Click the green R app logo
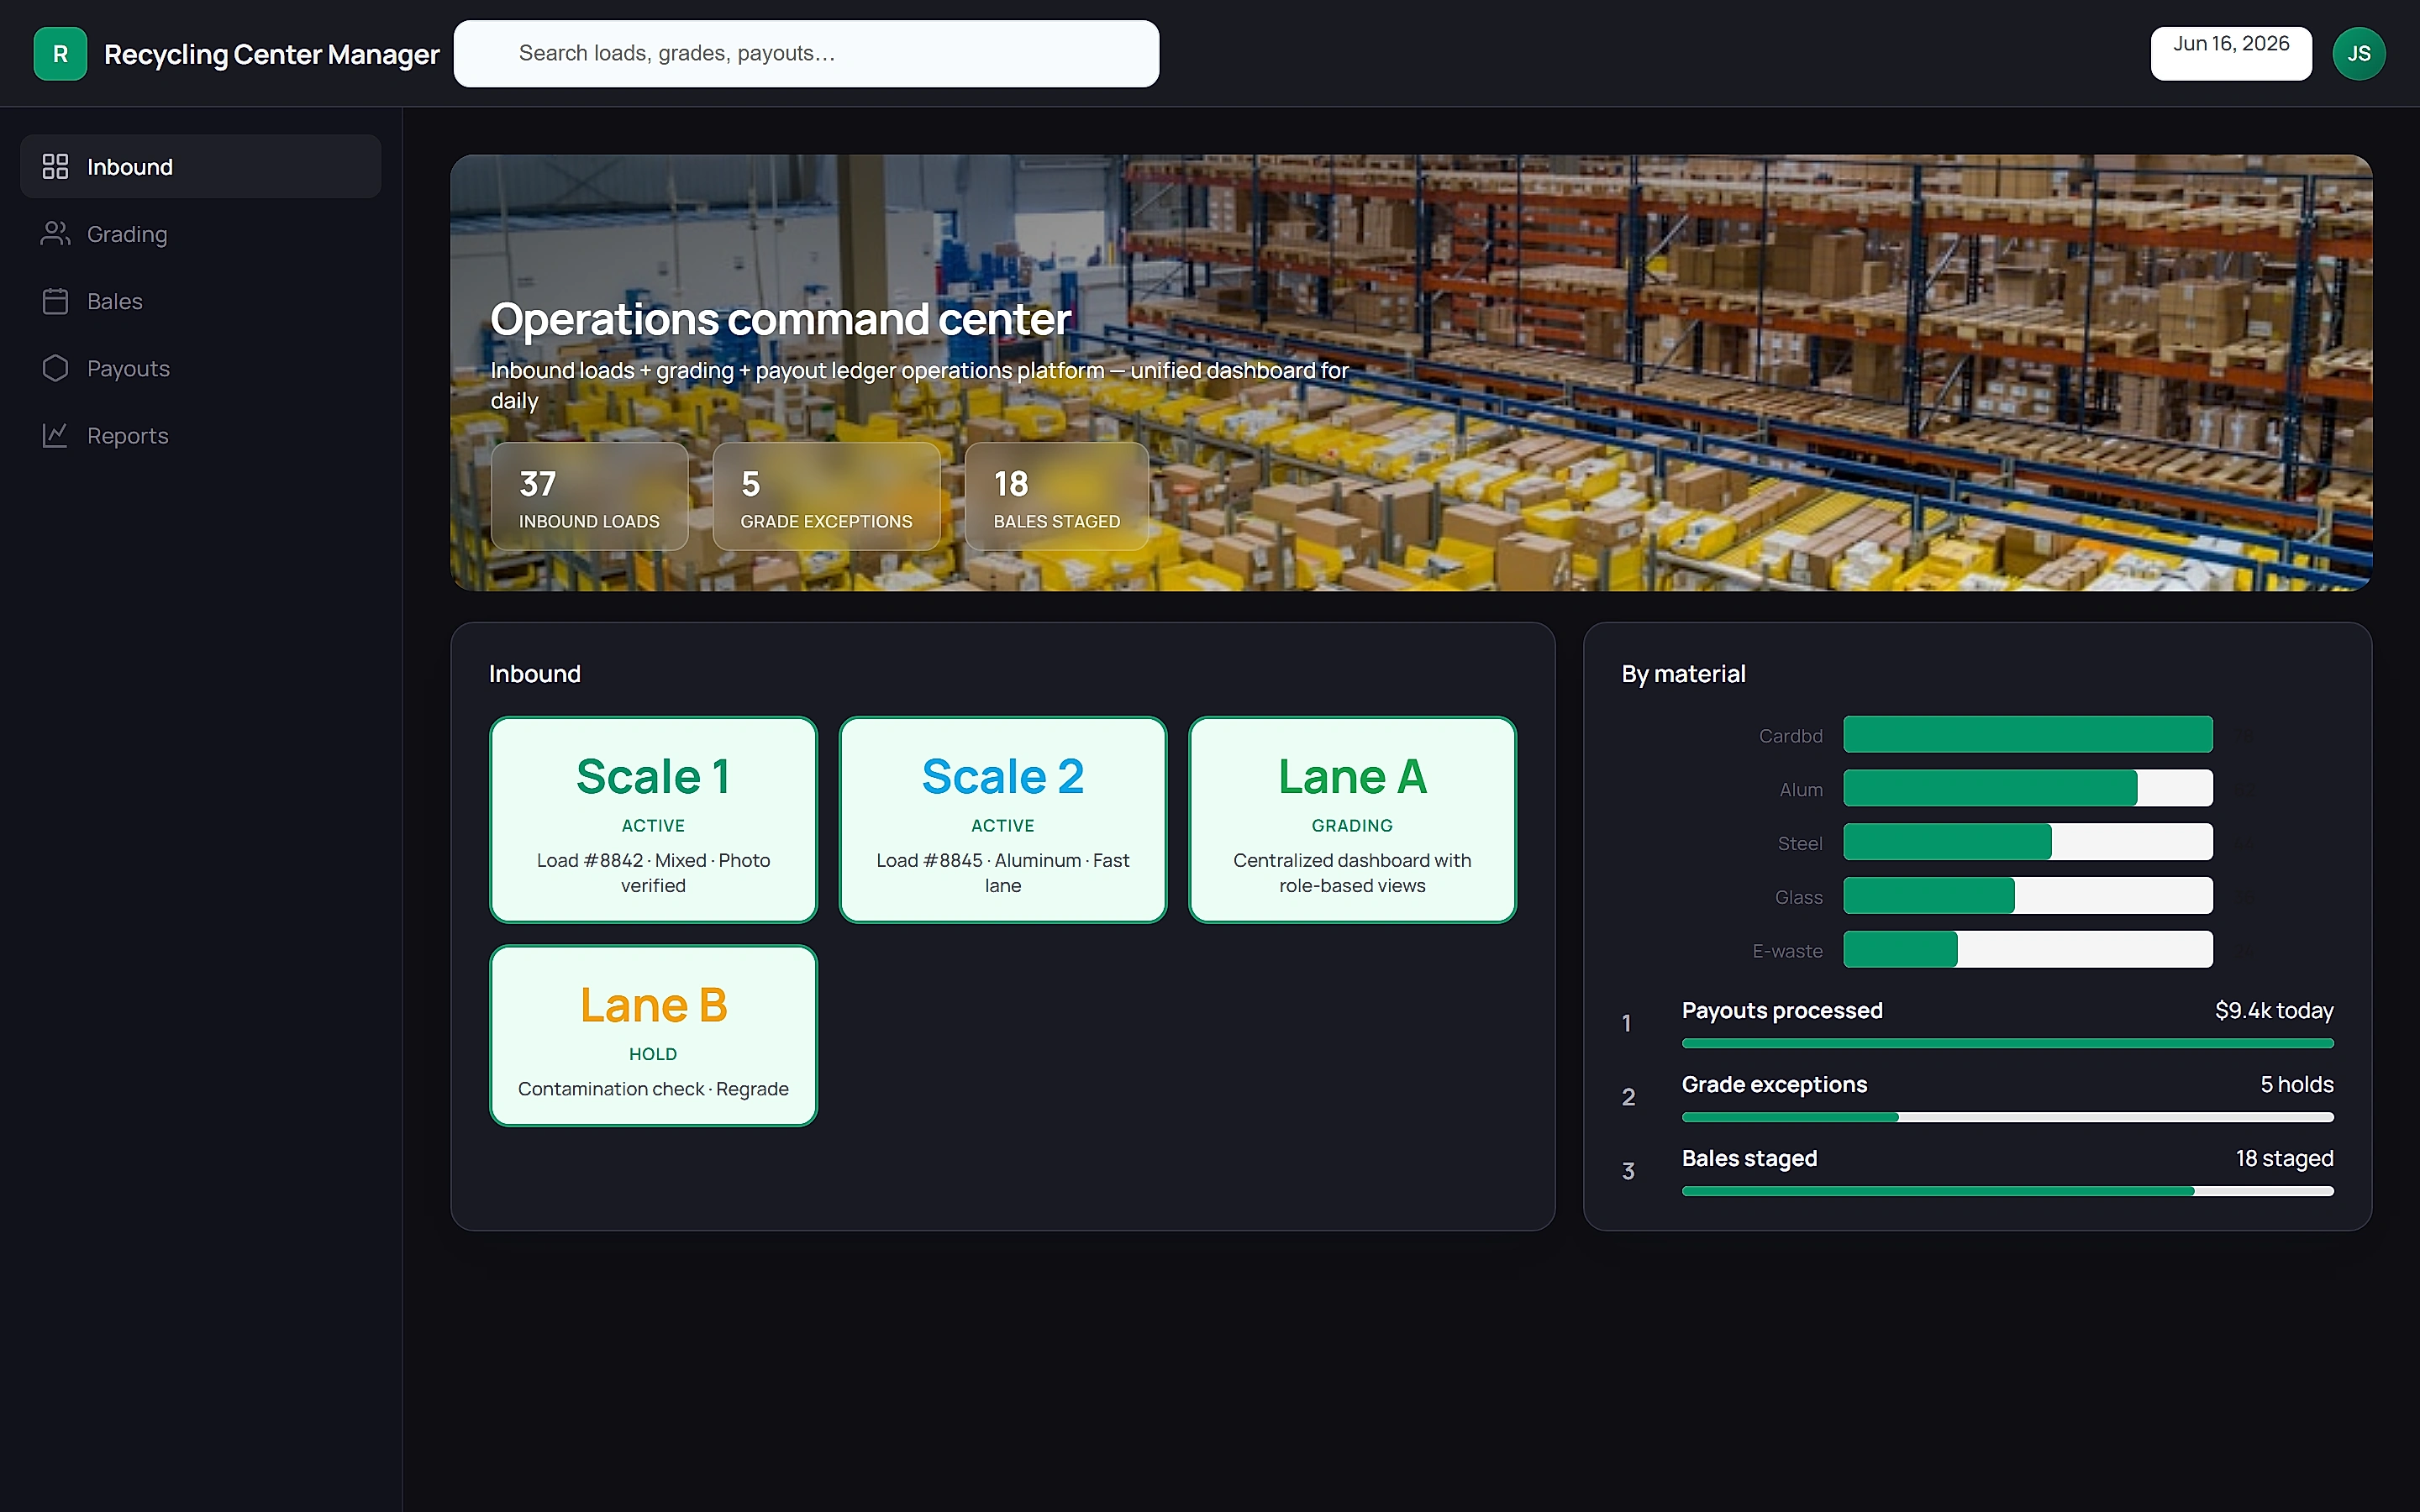This screenshot has height=1512, width=2420. [x=60, y=54]
